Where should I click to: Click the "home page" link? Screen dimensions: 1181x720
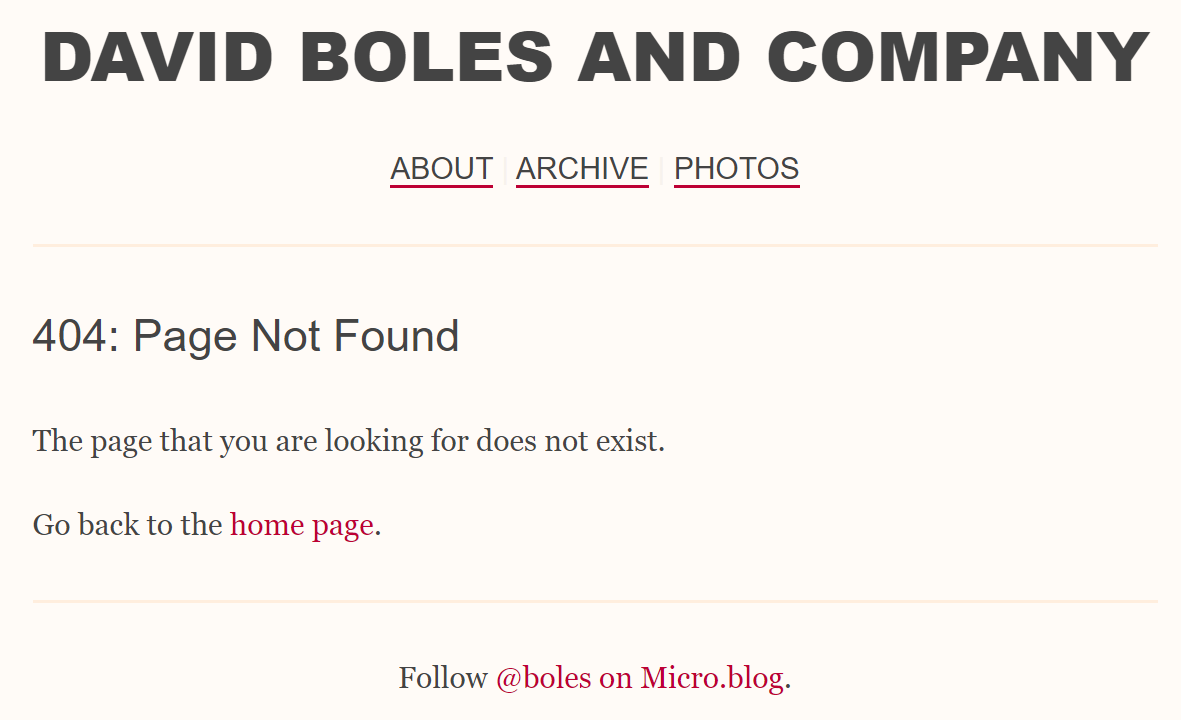click(302, 525)
